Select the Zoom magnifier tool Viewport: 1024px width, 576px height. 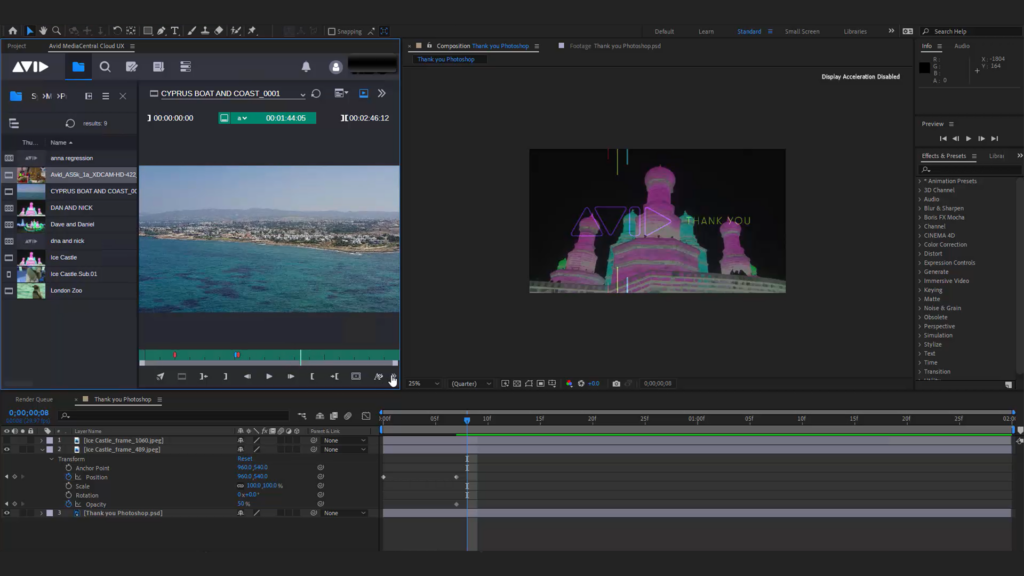click(x=57, y=31)
